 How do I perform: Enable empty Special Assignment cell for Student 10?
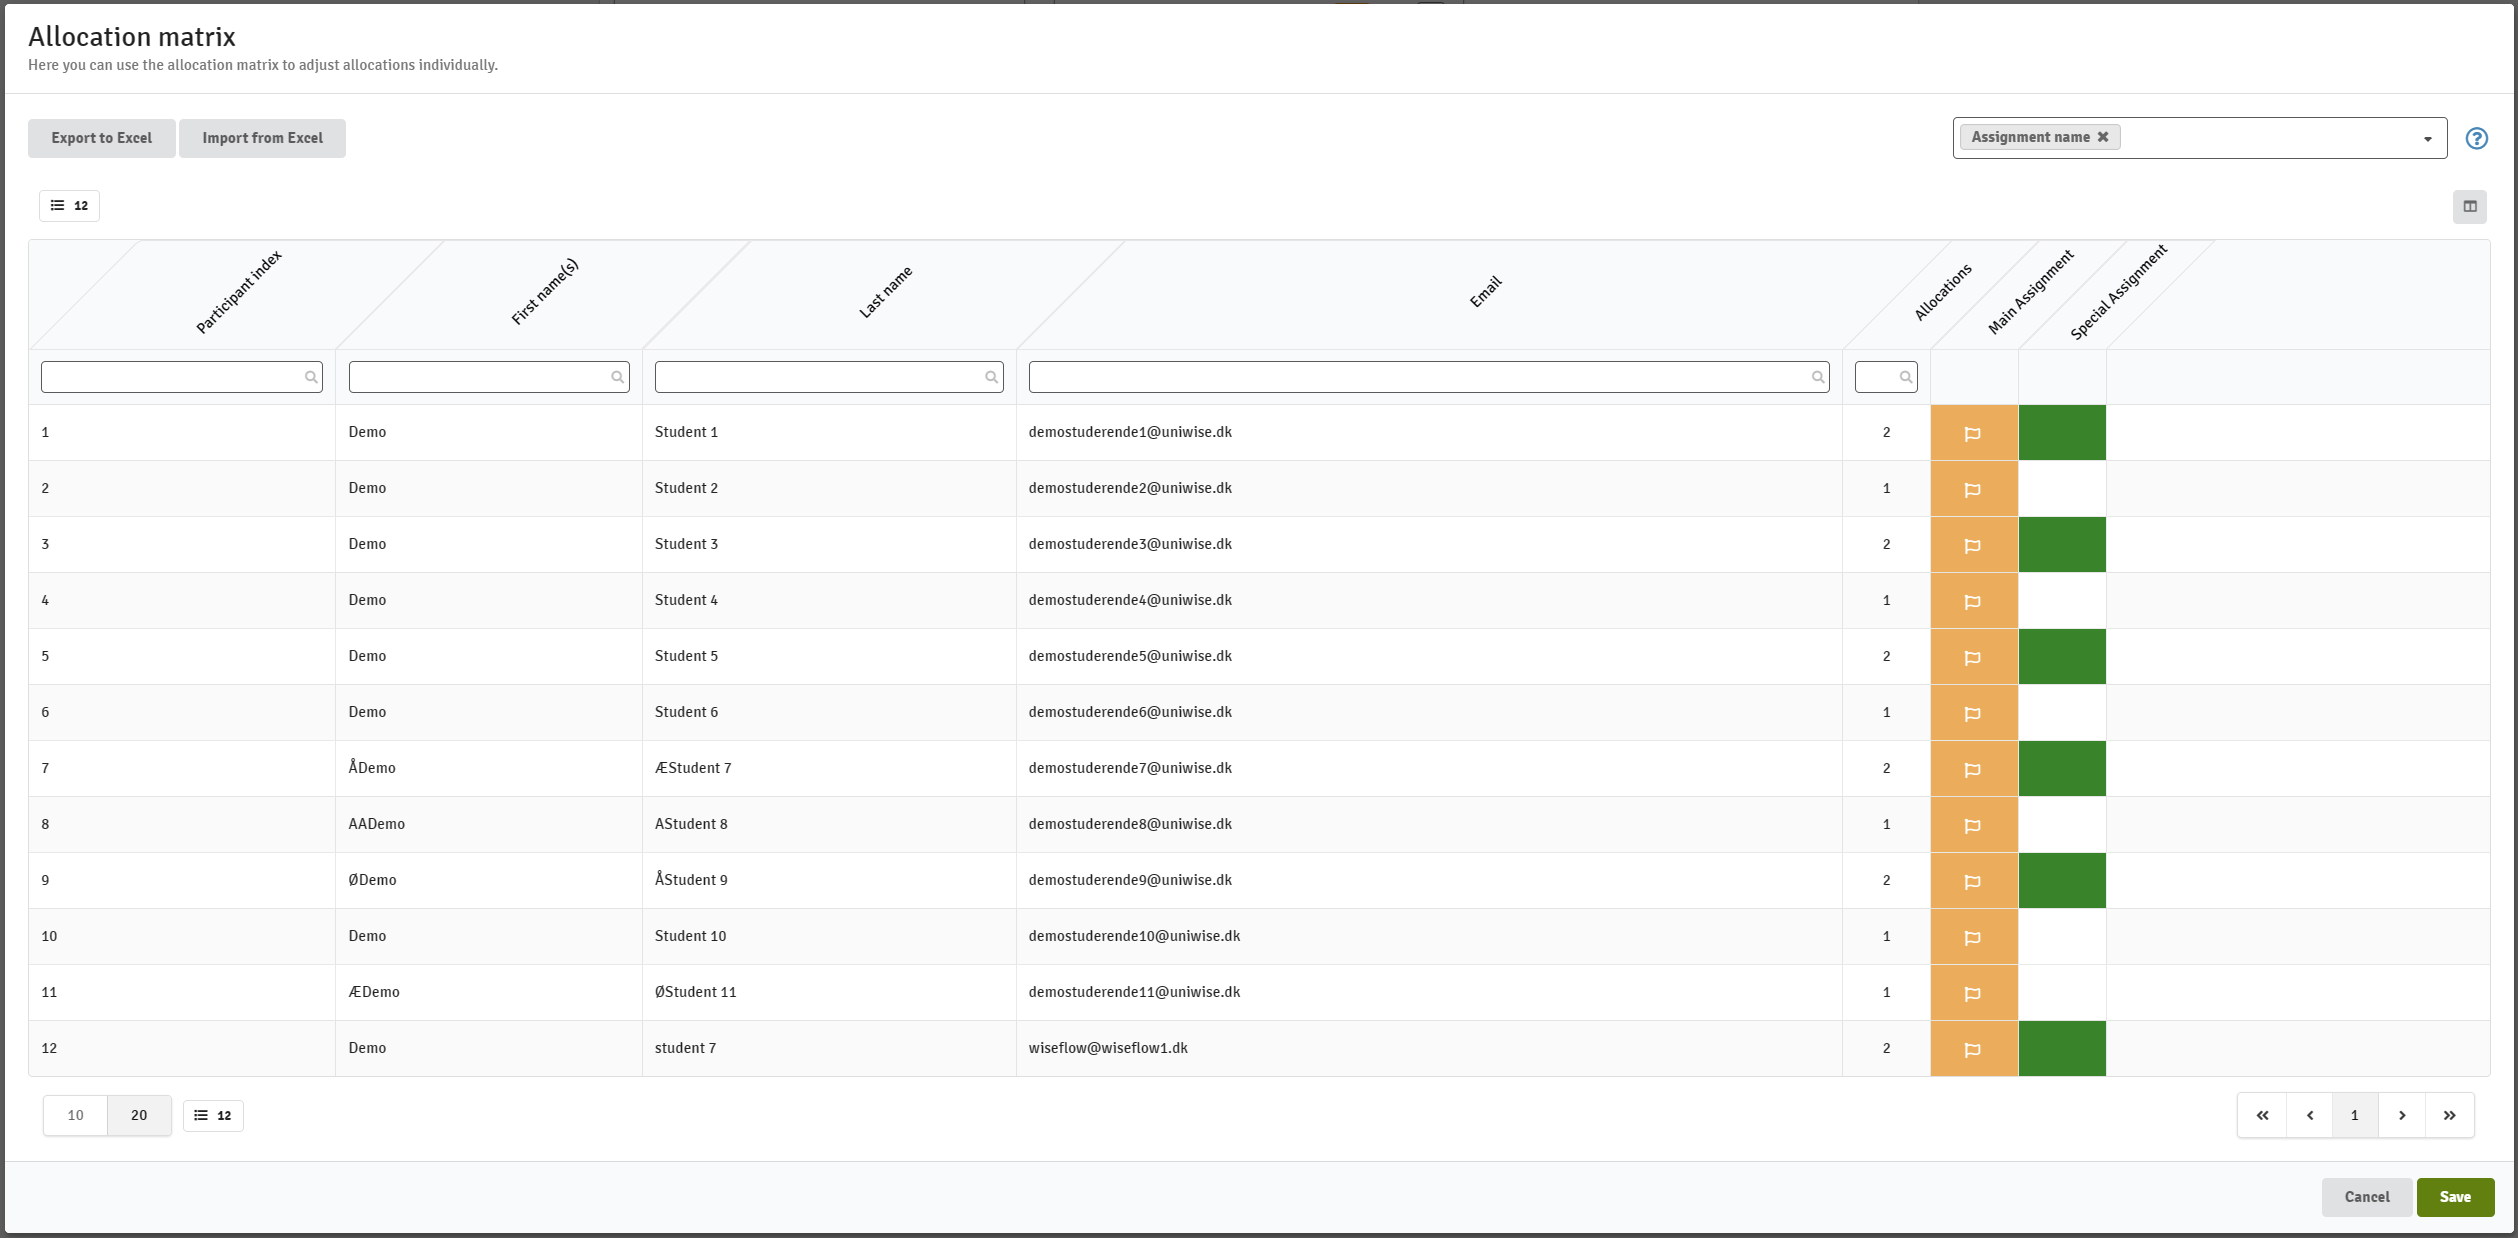pyautogui.click(x=2062, y=937)
